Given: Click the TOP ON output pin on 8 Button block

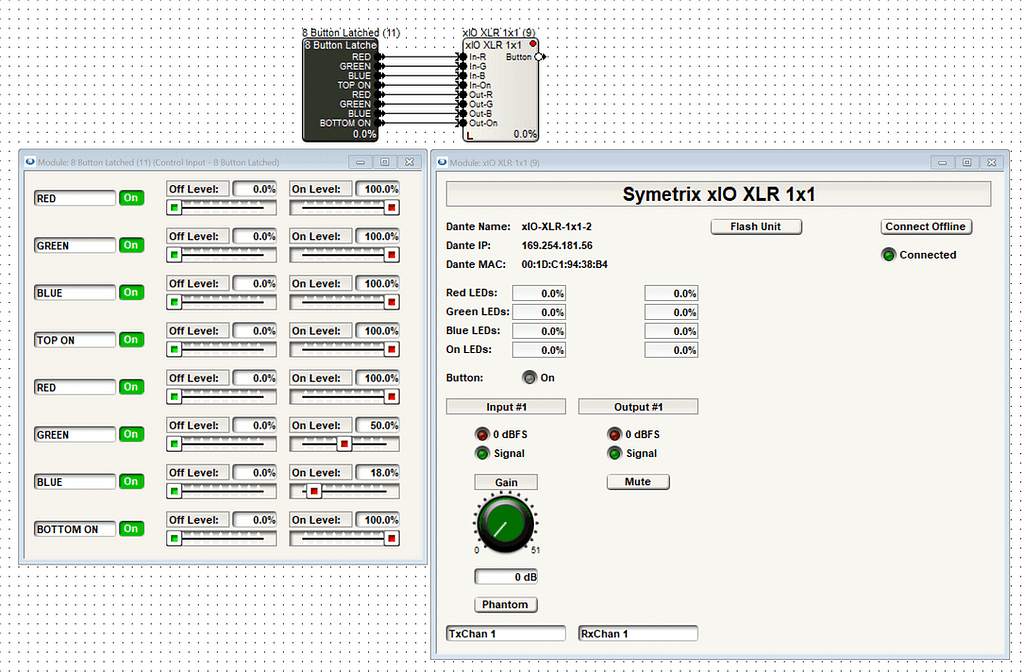Looking at the screenshot, I should point(380,85).
